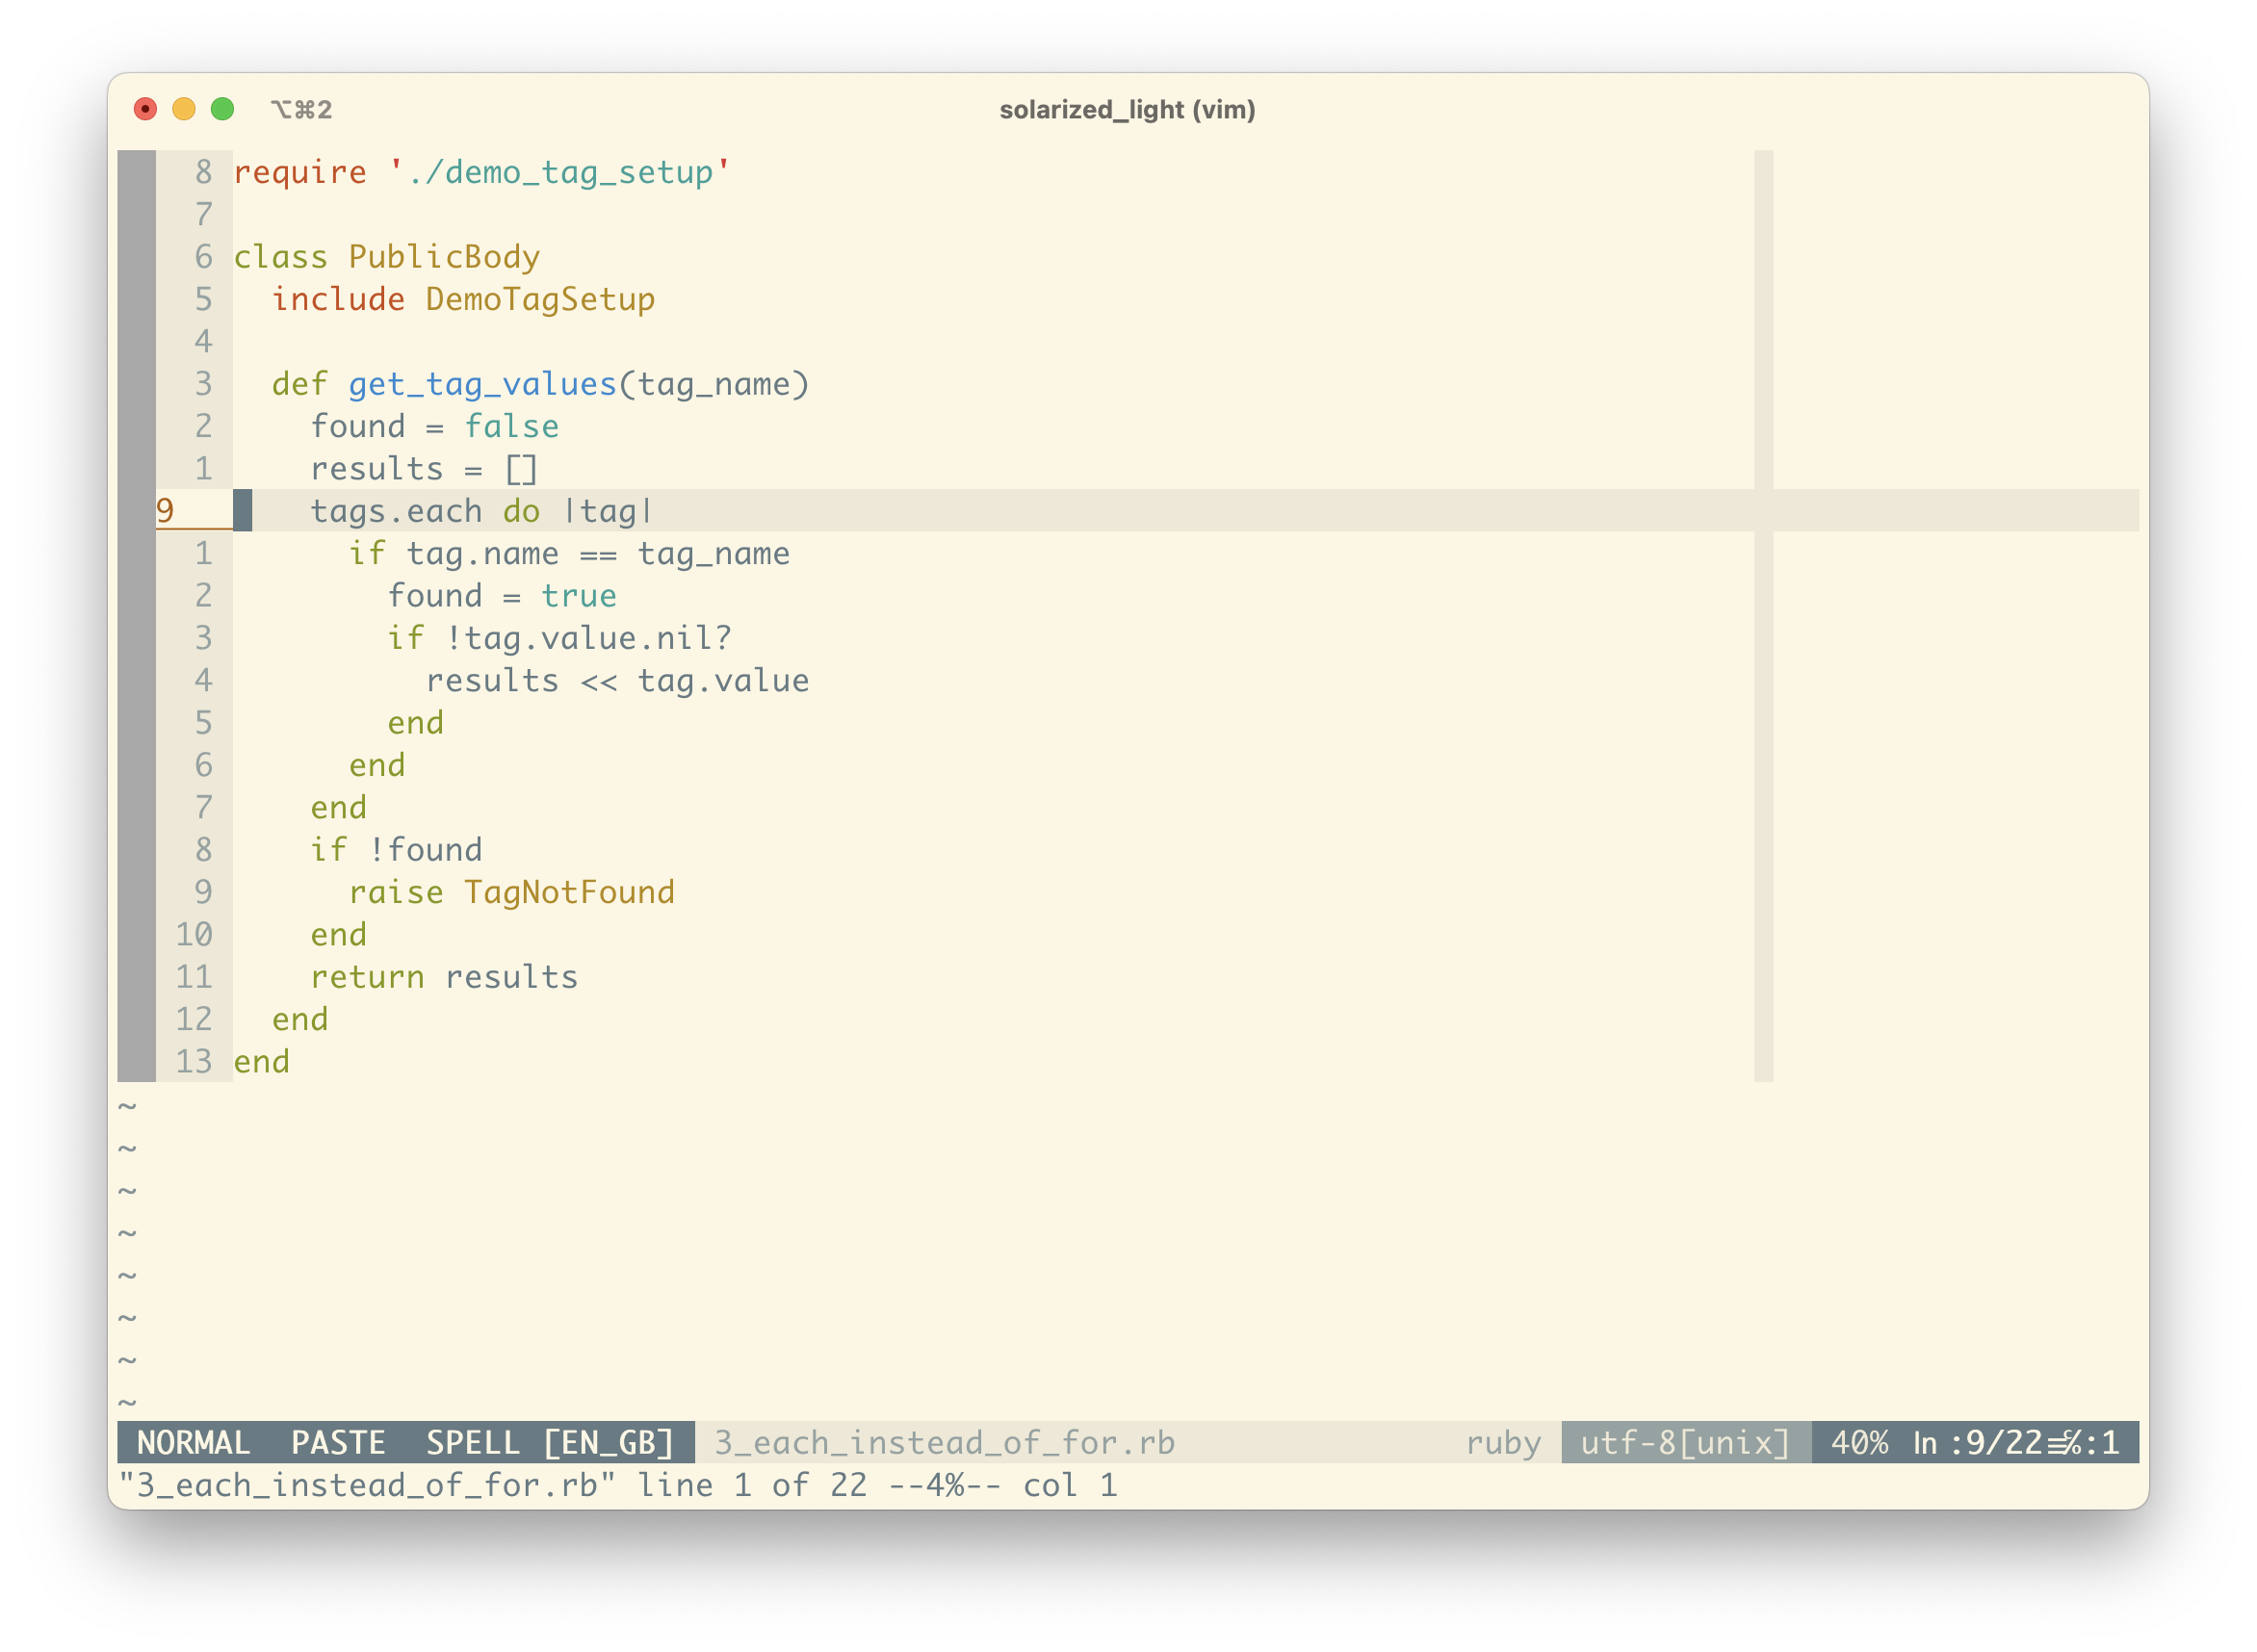Click the current line number 9 in gutter
2257x1652 pixels.
pyautogui.click(x=166, y=511)
